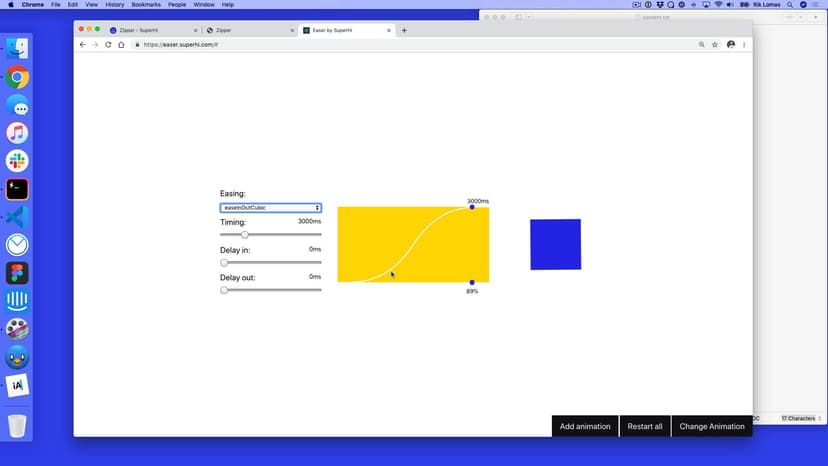Click the Change Animation button
Viewport: 828px width, 466px height.
[x=712, y=426]
